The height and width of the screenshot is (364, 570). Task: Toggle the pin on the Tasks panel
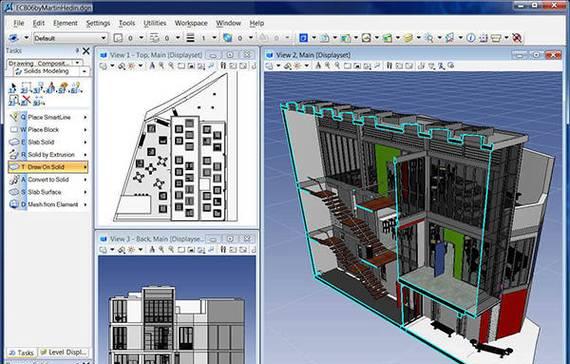pyautogui.click(x=77, y=51)
